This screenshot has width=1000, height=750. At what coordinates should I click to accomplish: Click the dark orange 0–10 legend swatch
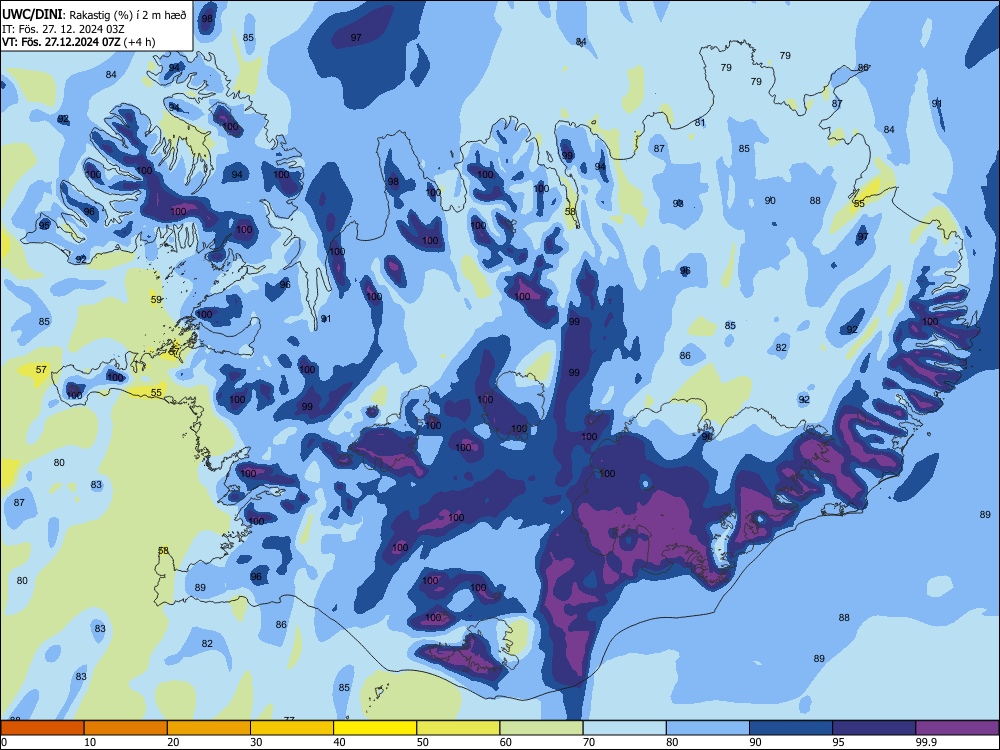point(42,728)
